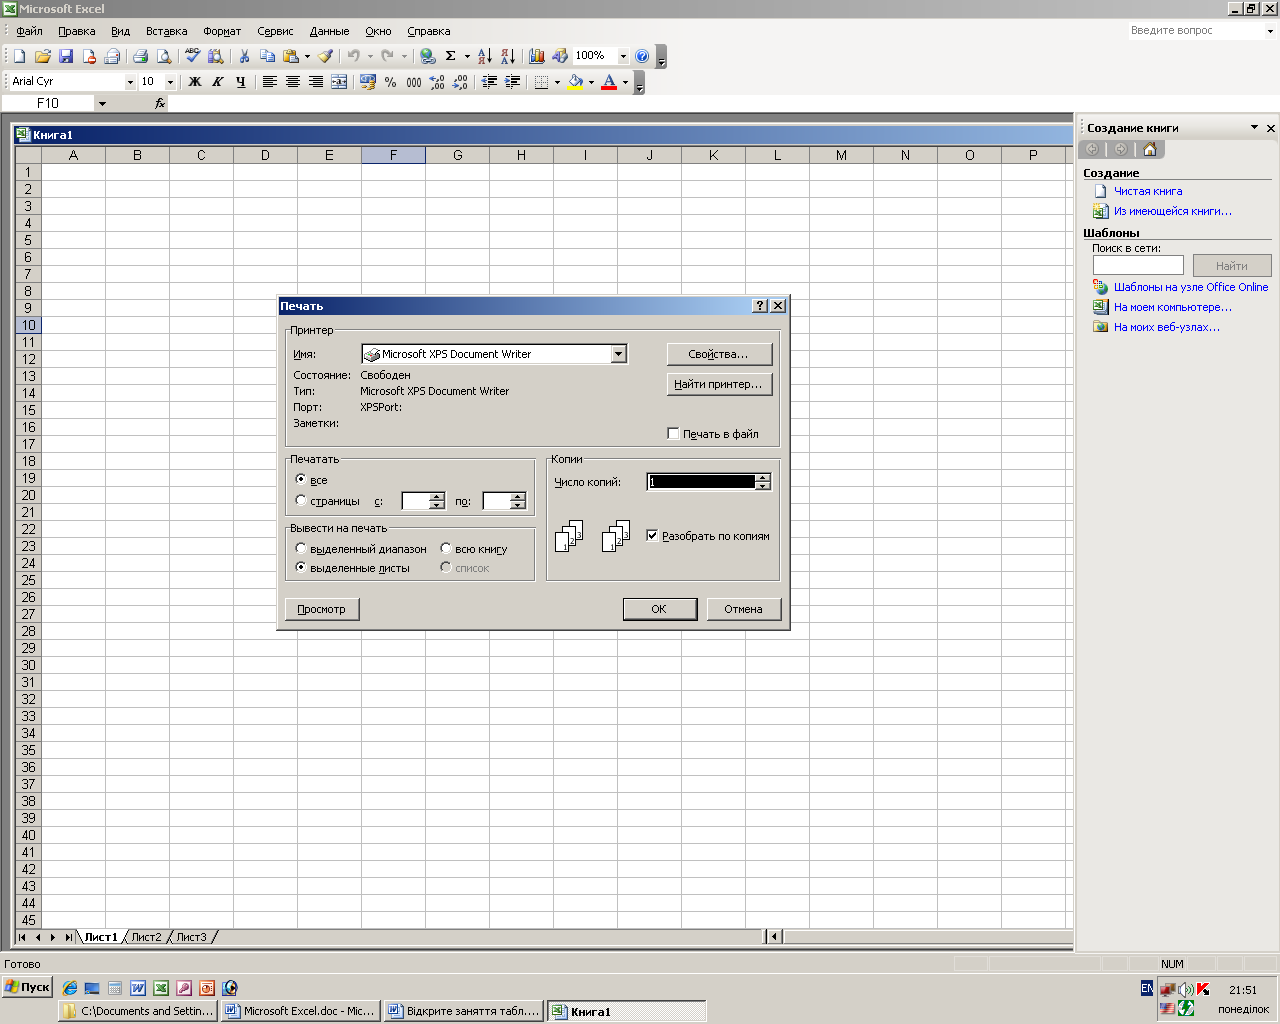The width and height of the screenshot is (1280, 1024).
Task: Click the Просмотр button
Action: click(x=321, y=609)
